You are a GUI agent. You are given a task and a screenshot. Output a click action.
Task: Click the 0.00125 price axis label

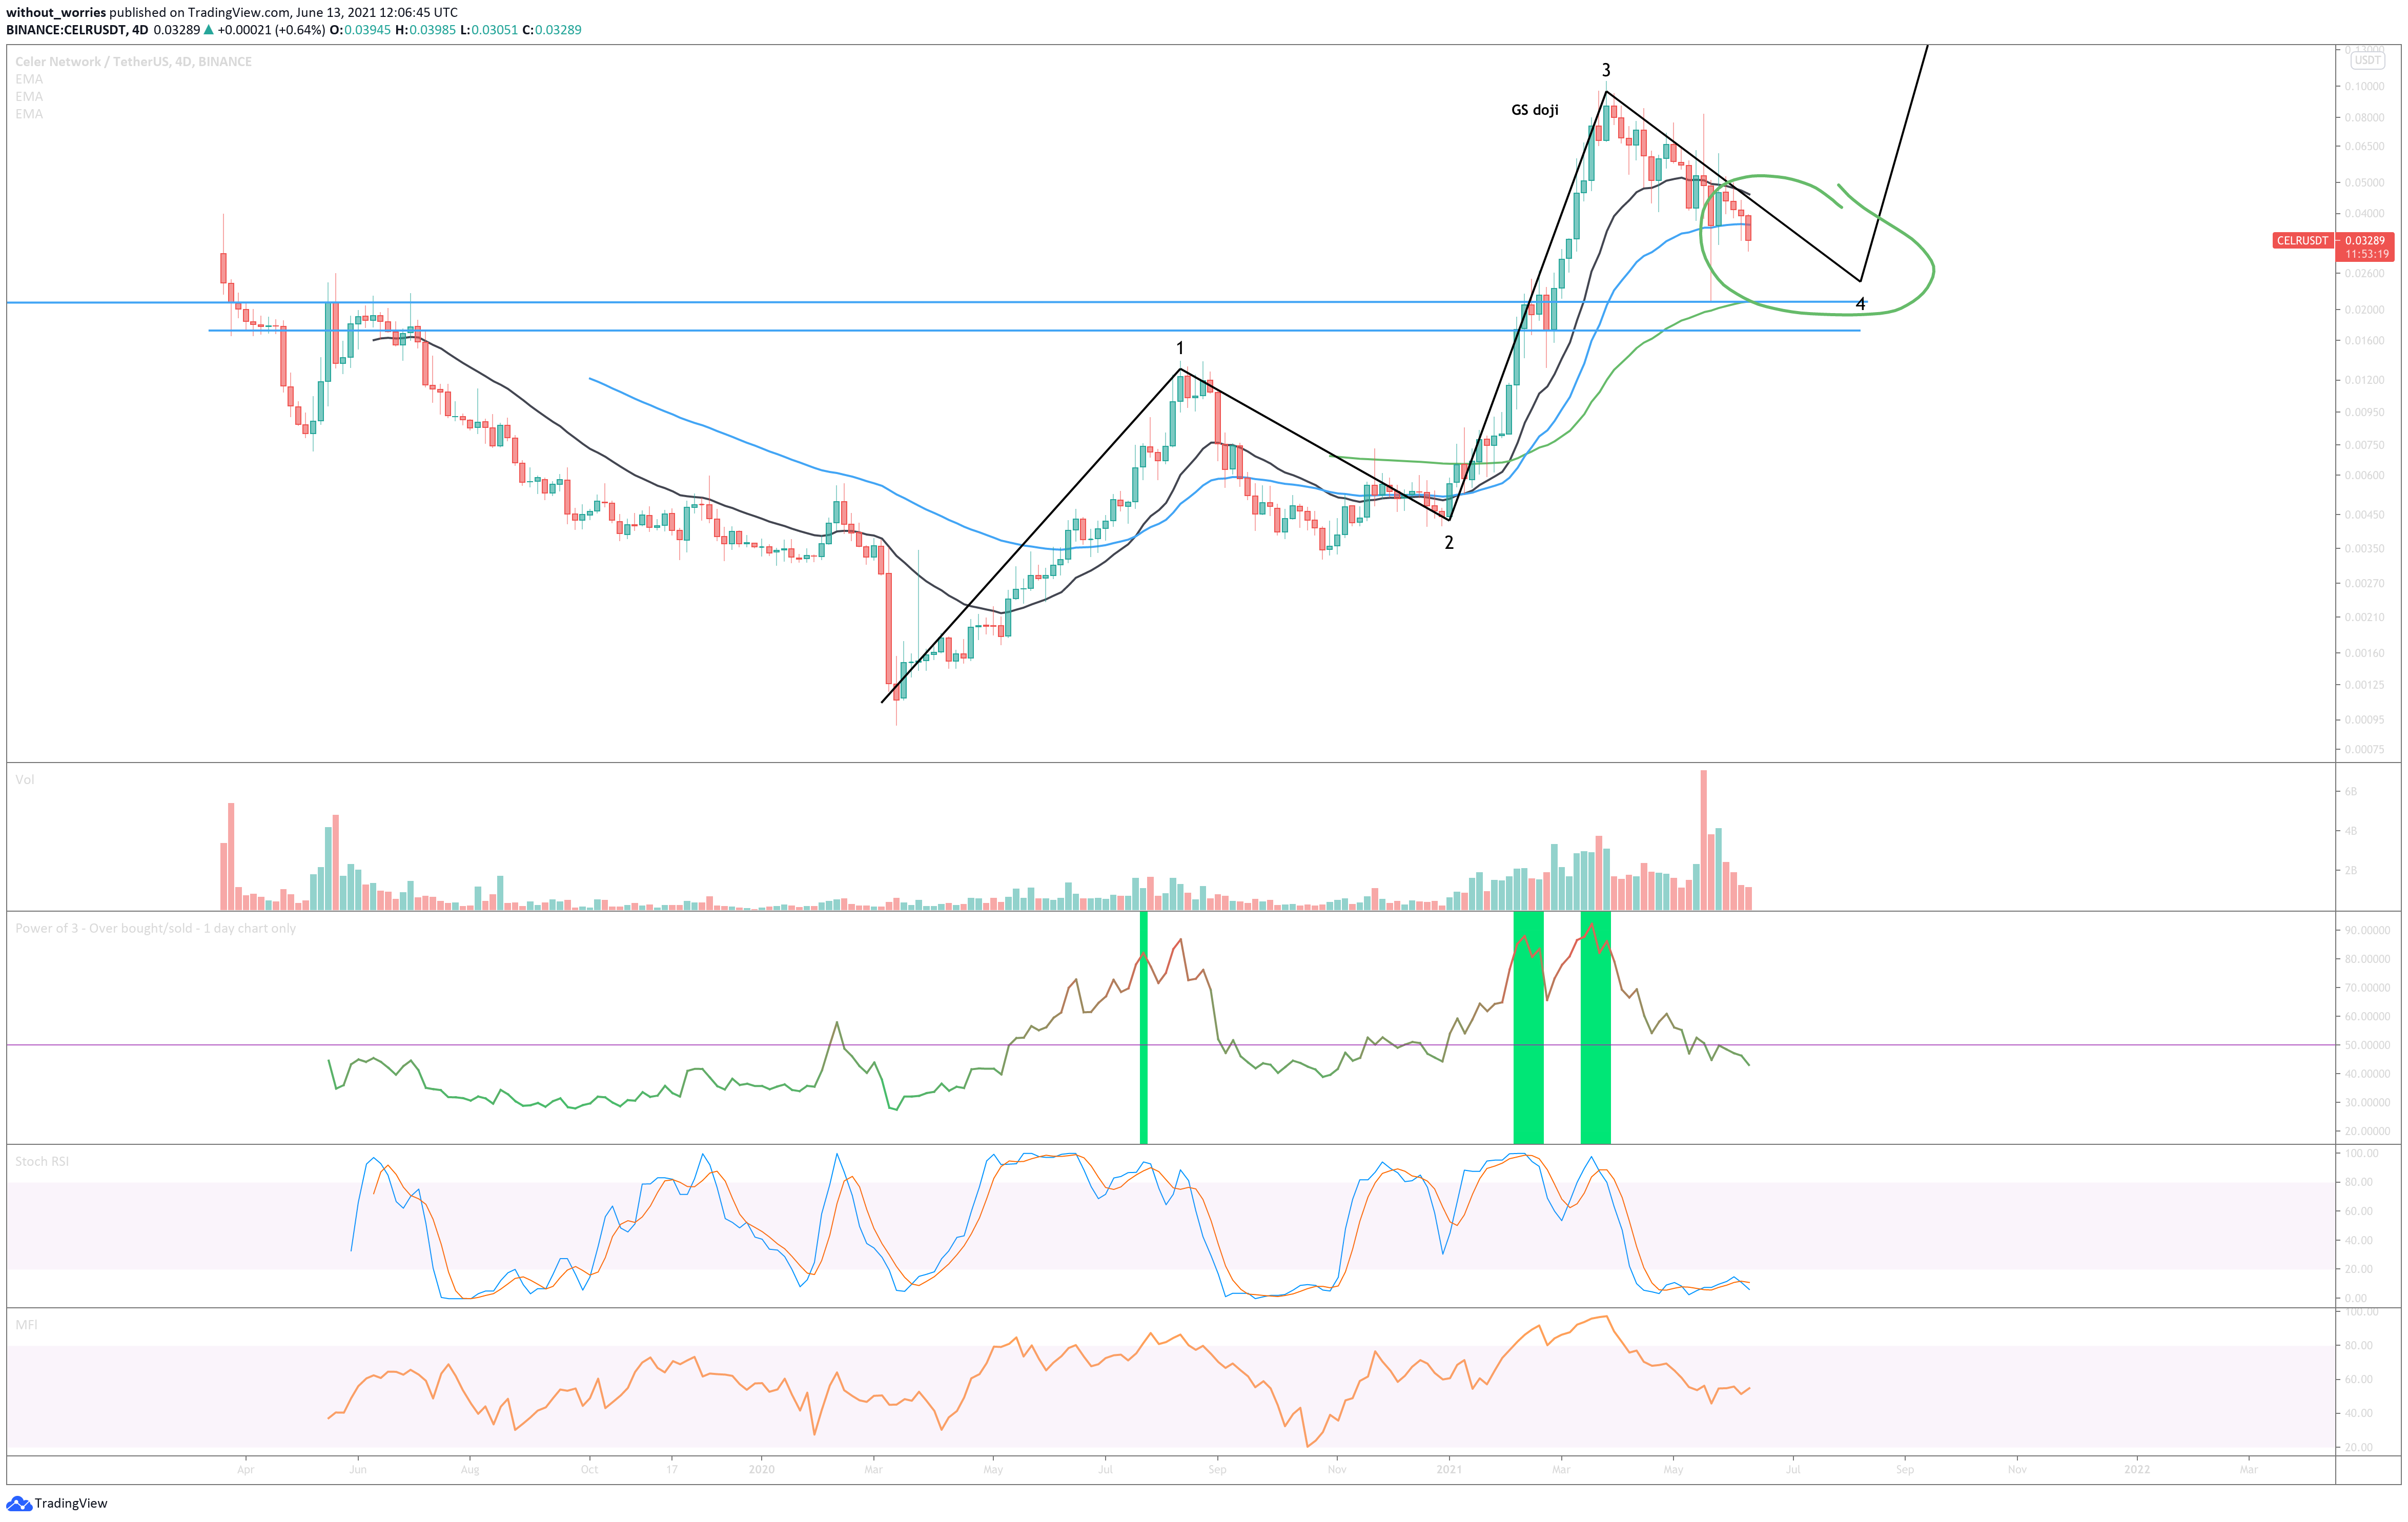click(x=2364, y=685)
